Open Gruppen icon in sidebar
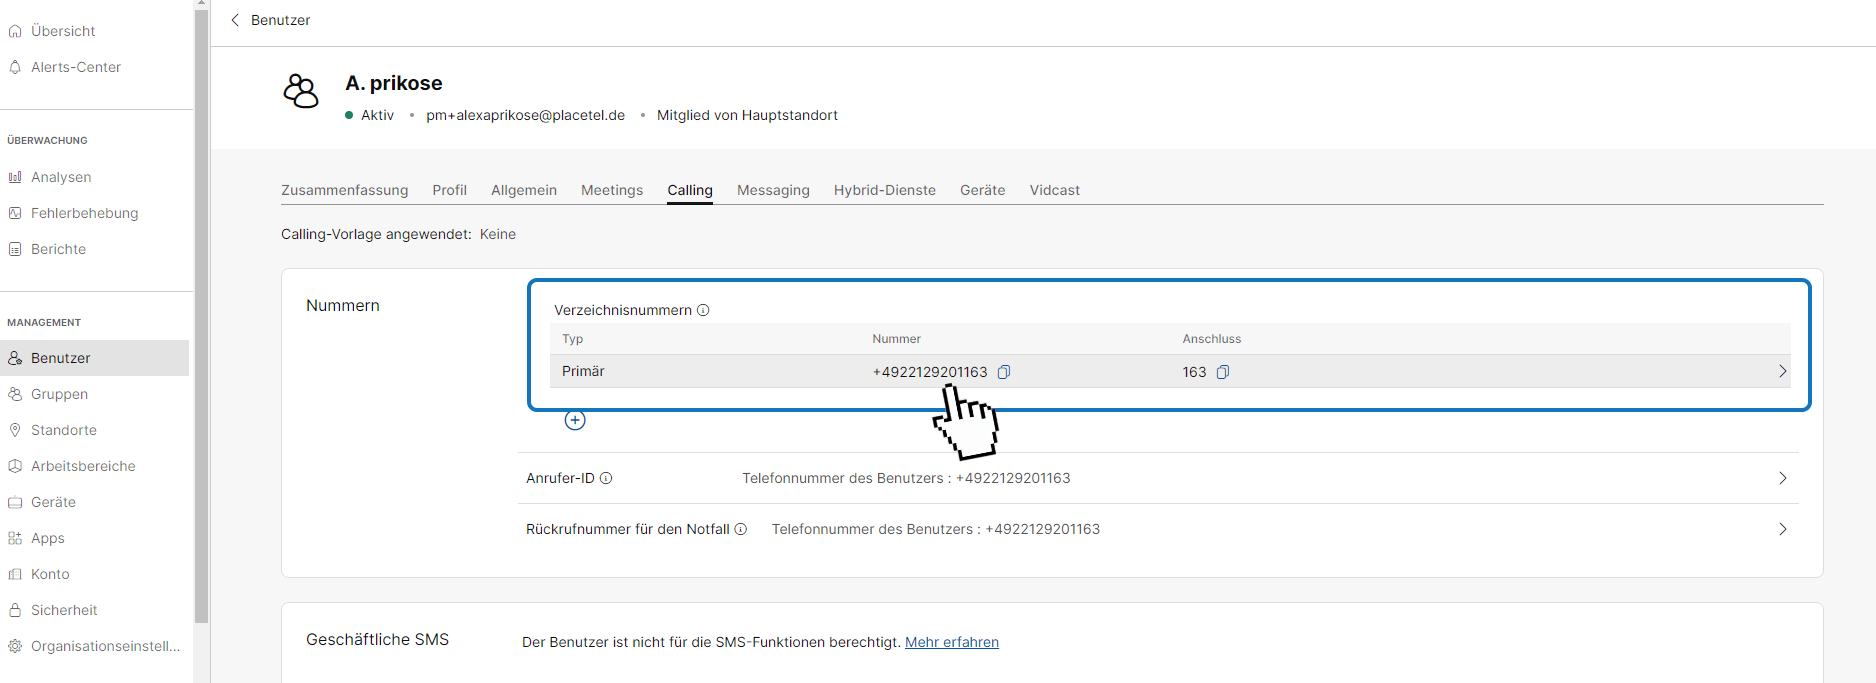The height and width of the screenshot is (683, 1876). click(15, 394)
